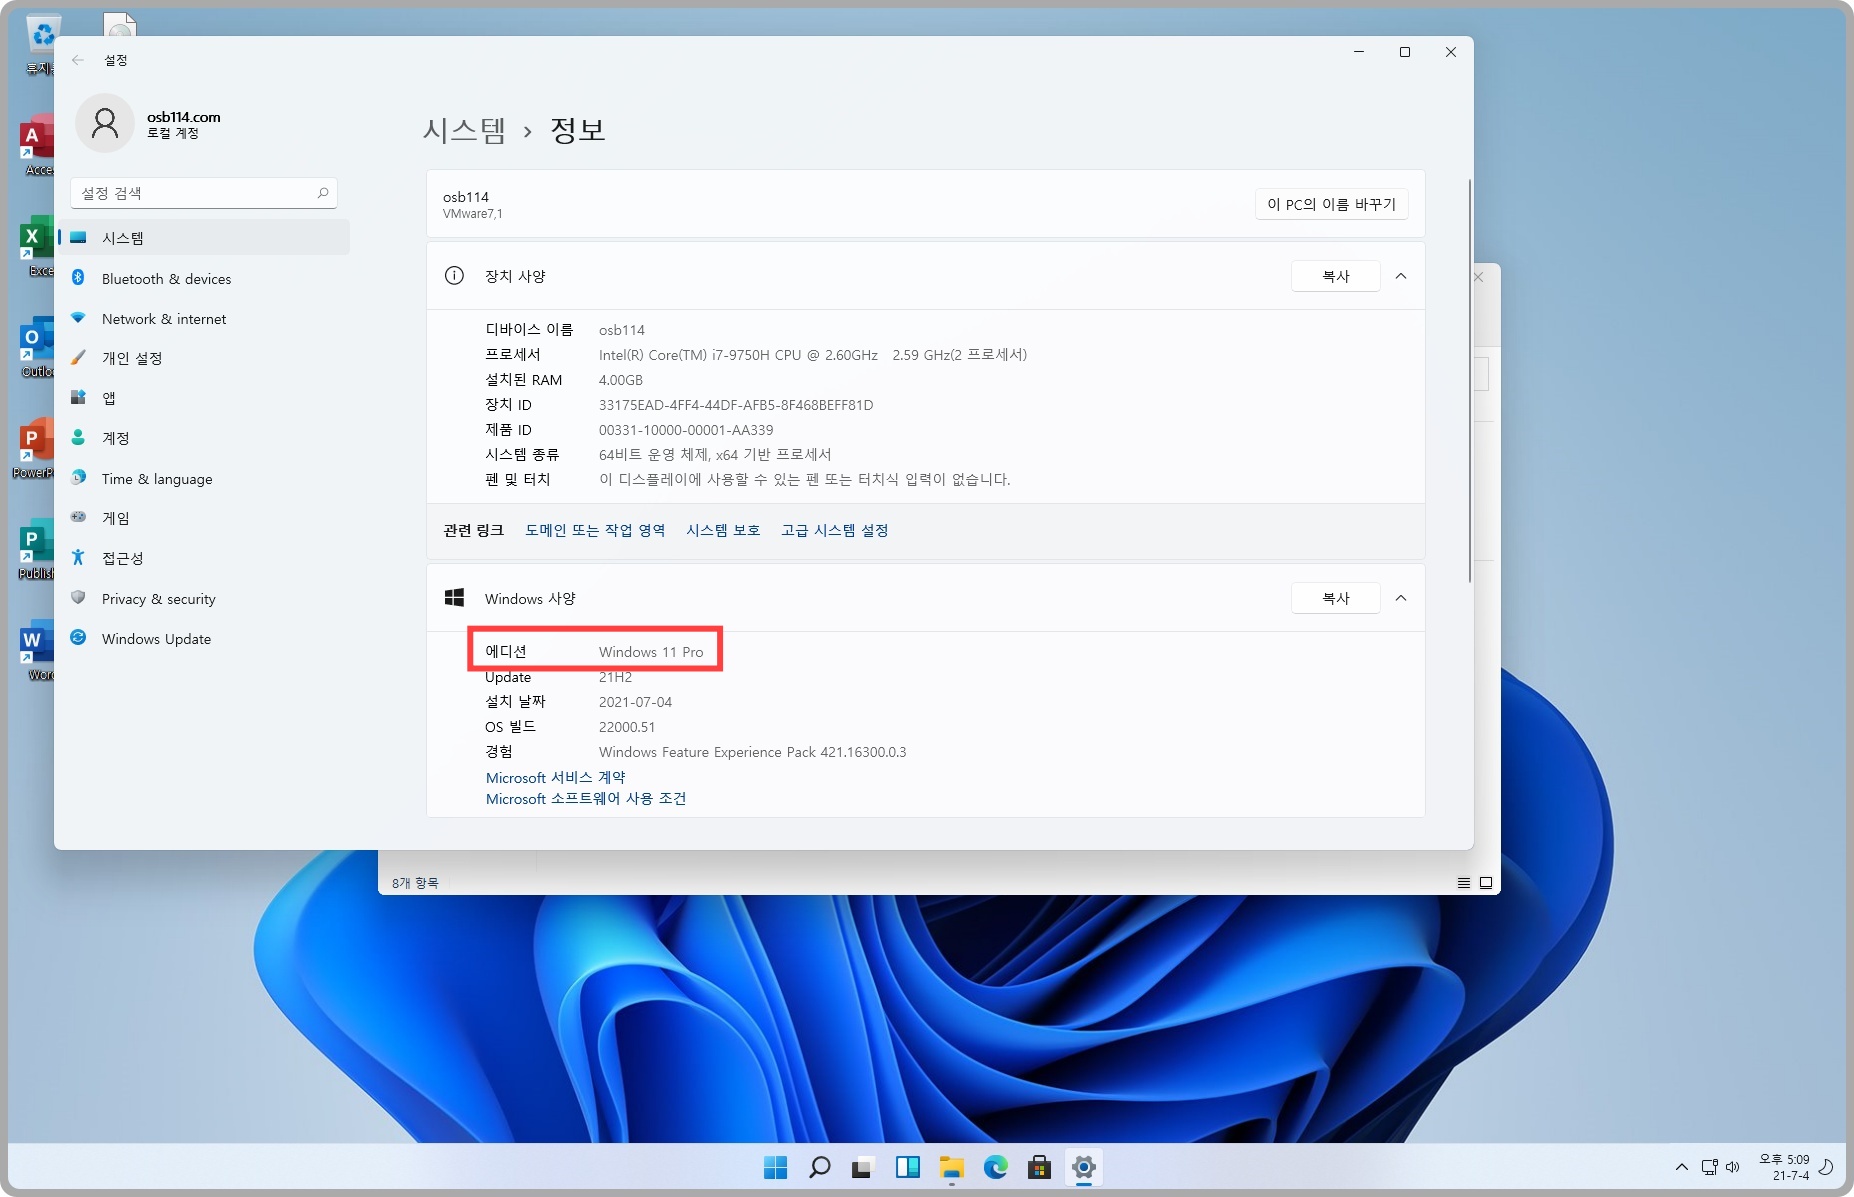Go to 개인 설정 personalization settings
Screen dimensions: 1854x1197
(205, 358)
